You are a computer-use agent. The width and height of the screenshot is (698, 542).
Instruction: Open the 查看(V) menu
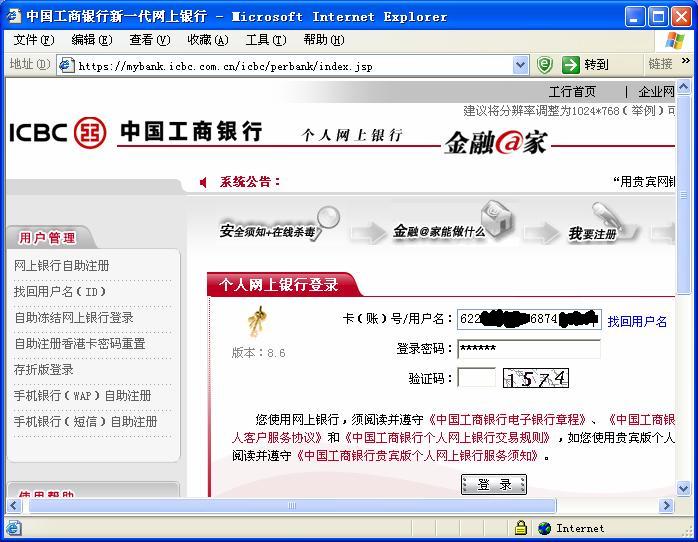[150, 40]
